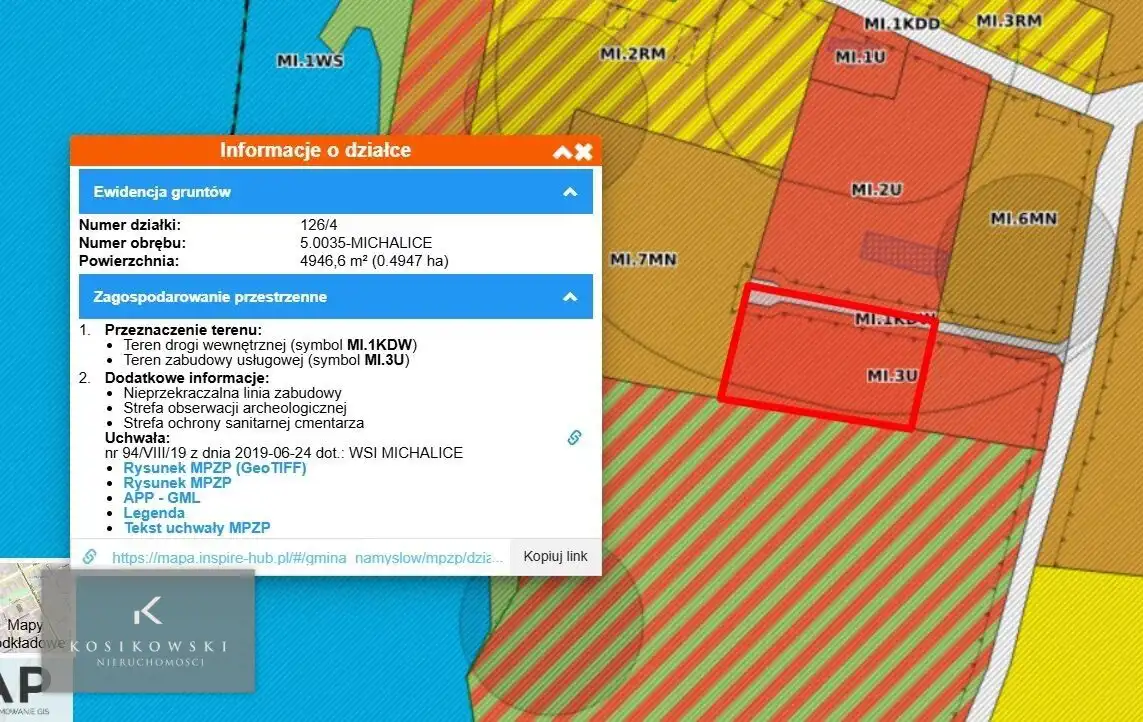Image resolution: width=1143 pixels, height=722 pixels.
Task: Close the Informacje o działce panel
Action: pos(584,152)
